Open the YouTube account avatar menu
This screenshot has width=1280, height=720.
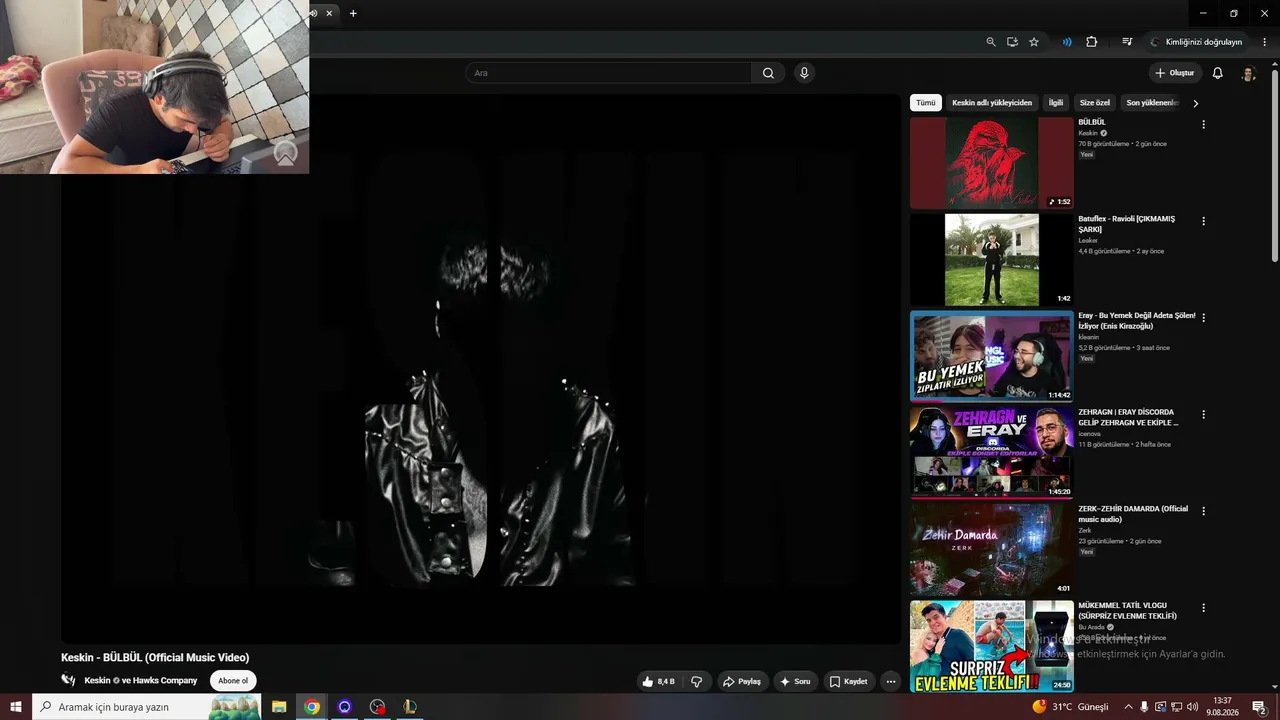coord(1248,73)
